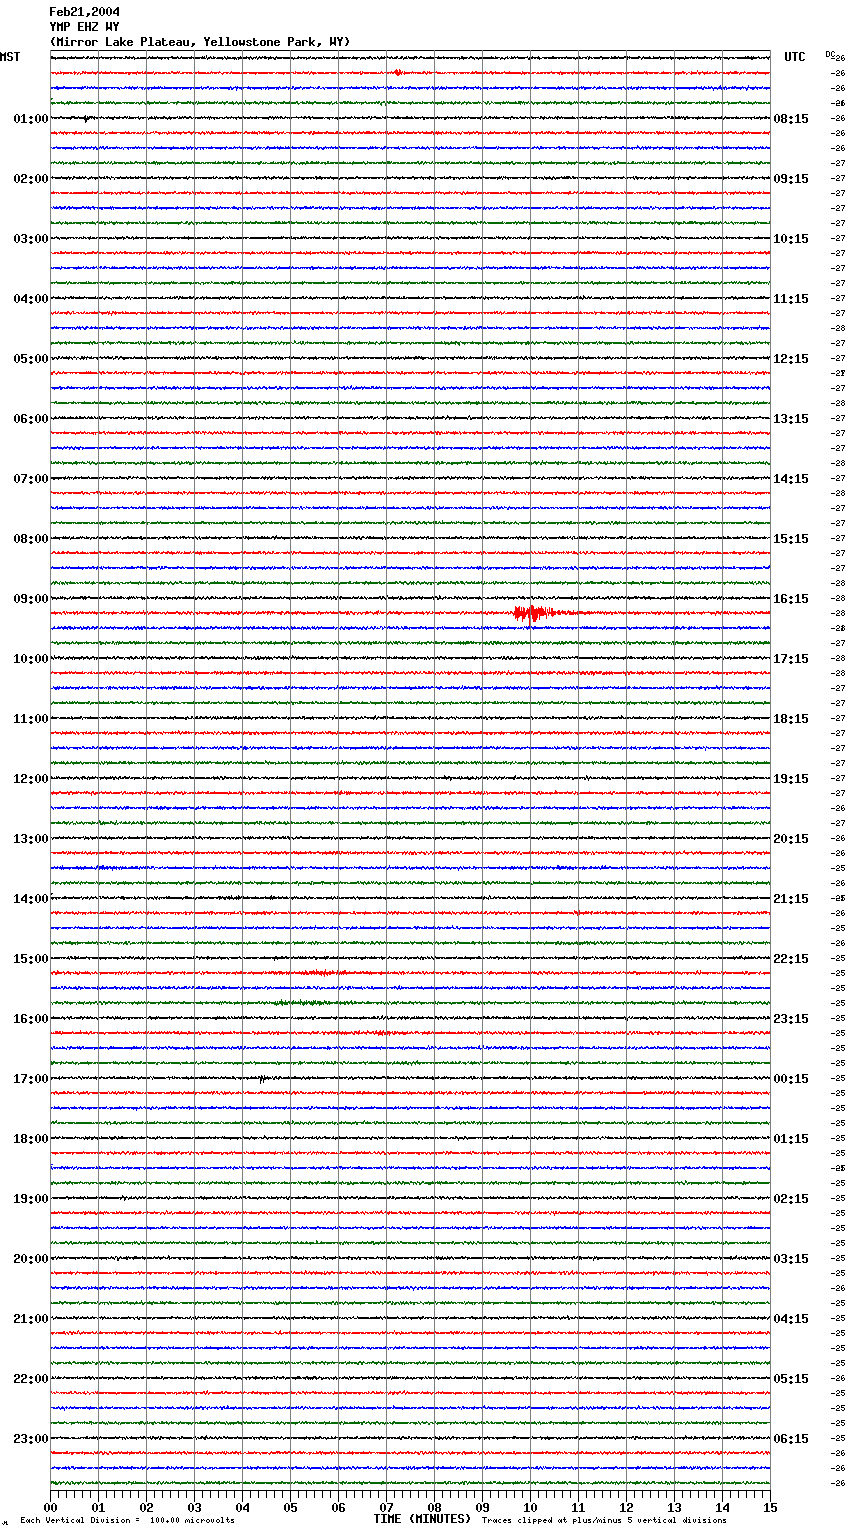Click the 08:15 UTC time label
The image size is (850, 1534).
tap(791, 119)
